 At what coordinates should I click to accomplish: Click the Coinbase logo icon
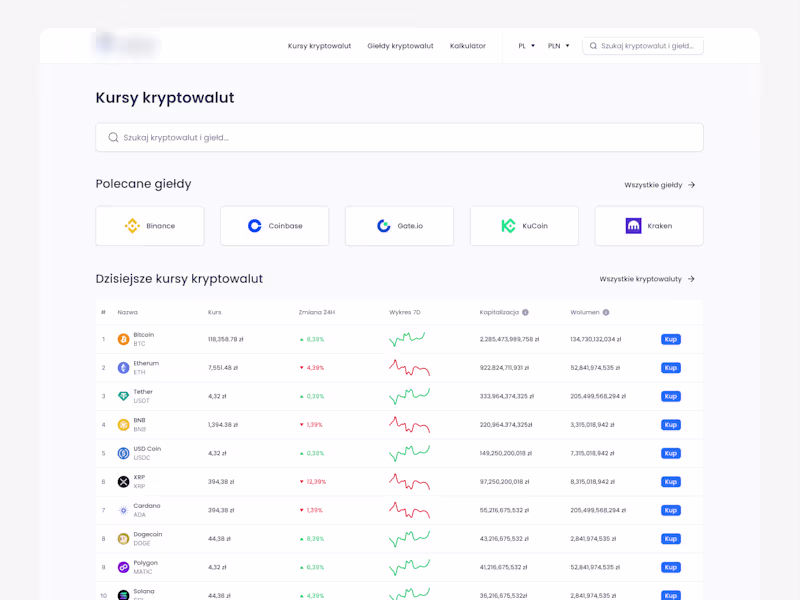255,226
